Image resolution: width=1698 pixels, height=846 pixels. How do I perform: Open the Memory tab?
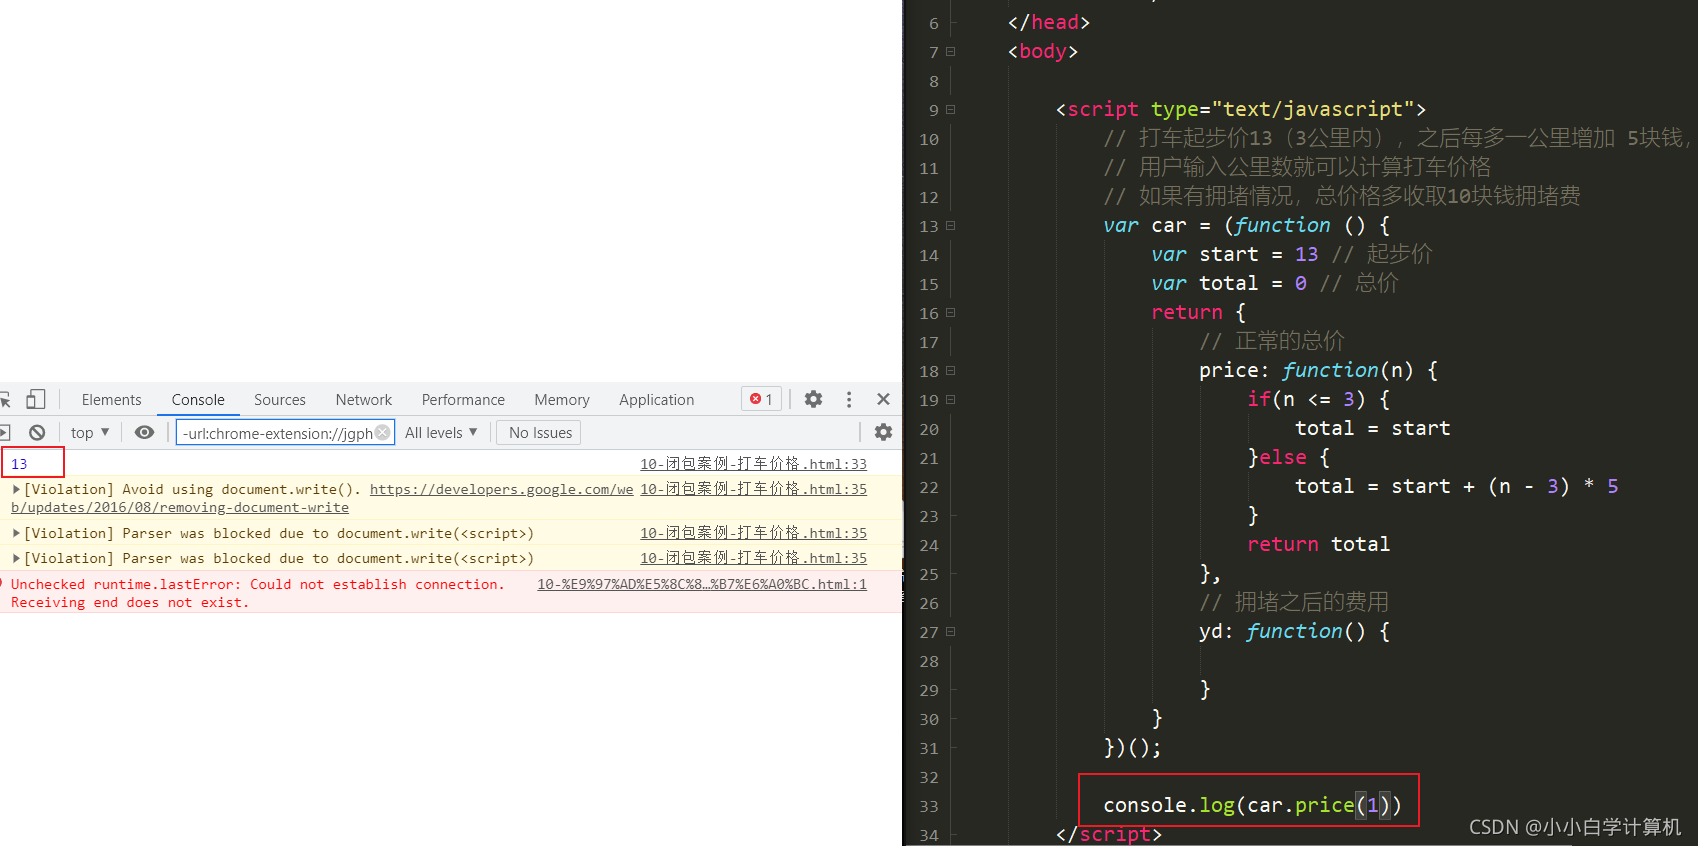pyautogui.click(x=562, y=399)
